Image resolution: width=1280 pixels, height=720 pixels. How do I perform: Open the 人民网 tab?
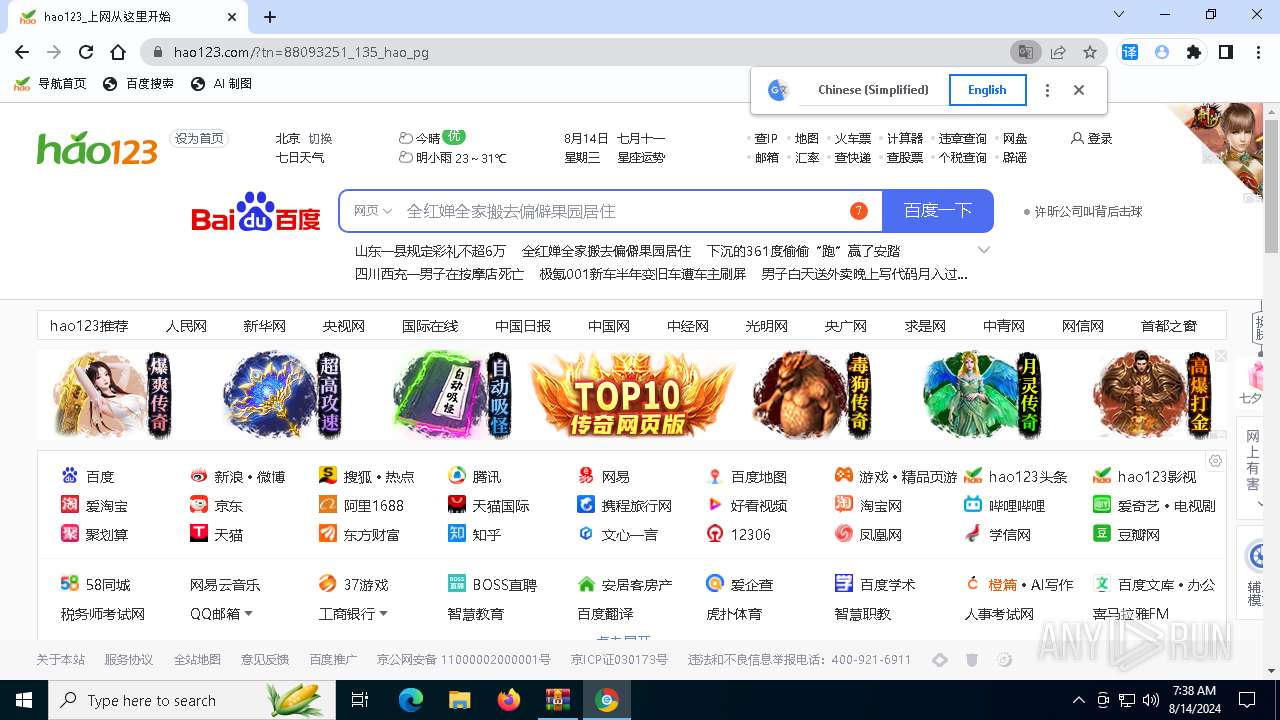[x=186, y=326]
